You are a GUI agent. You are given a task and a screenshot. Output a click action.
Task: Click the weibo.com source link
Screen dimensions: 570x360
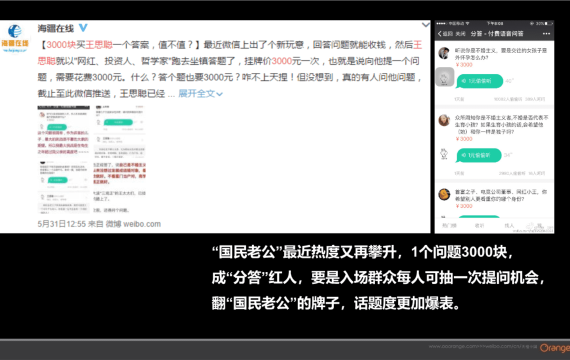click(x=142, y=224)
